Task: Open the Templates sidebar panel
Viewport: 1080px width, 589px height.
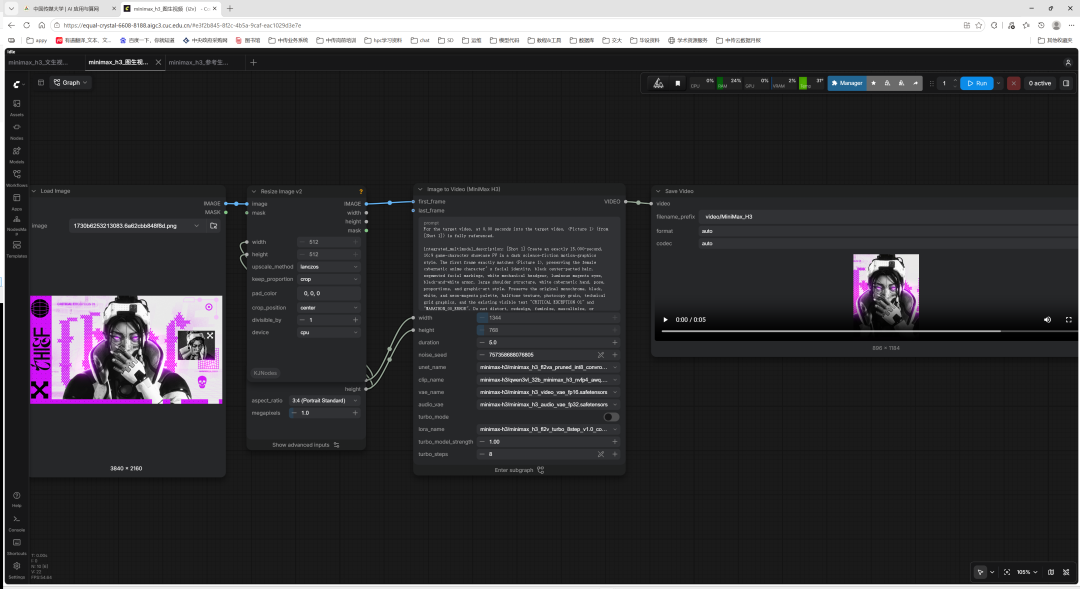Action: coord(17,248)
